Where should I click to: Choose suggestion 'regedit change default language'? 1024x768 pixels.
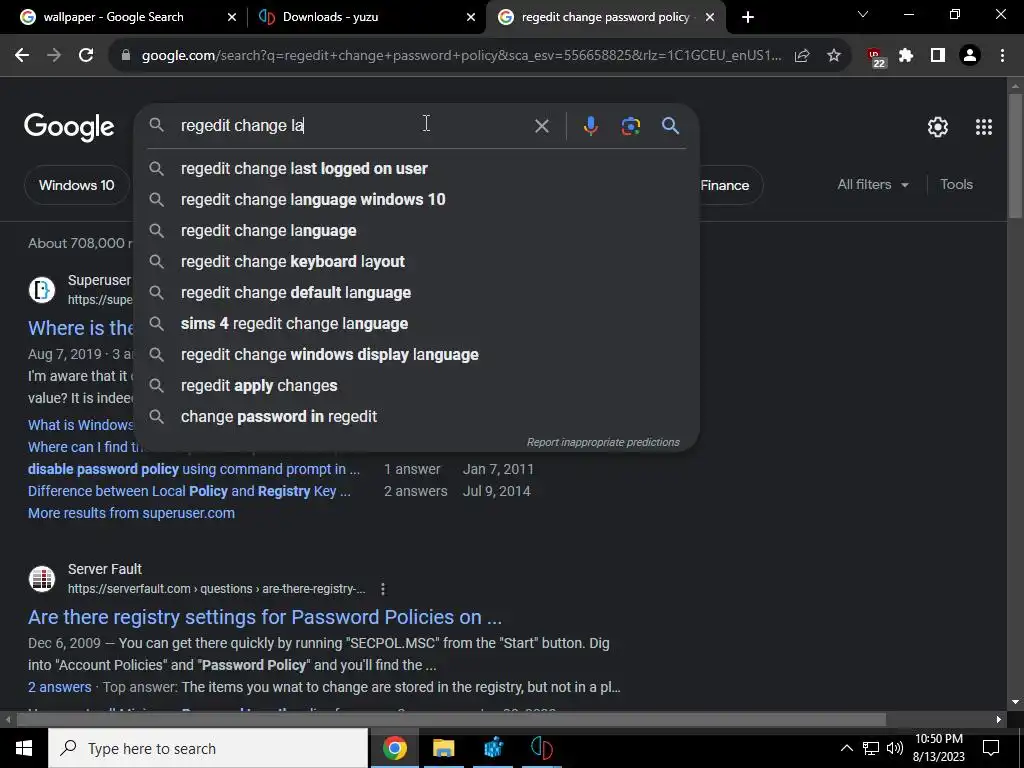[x=417, y=293]
